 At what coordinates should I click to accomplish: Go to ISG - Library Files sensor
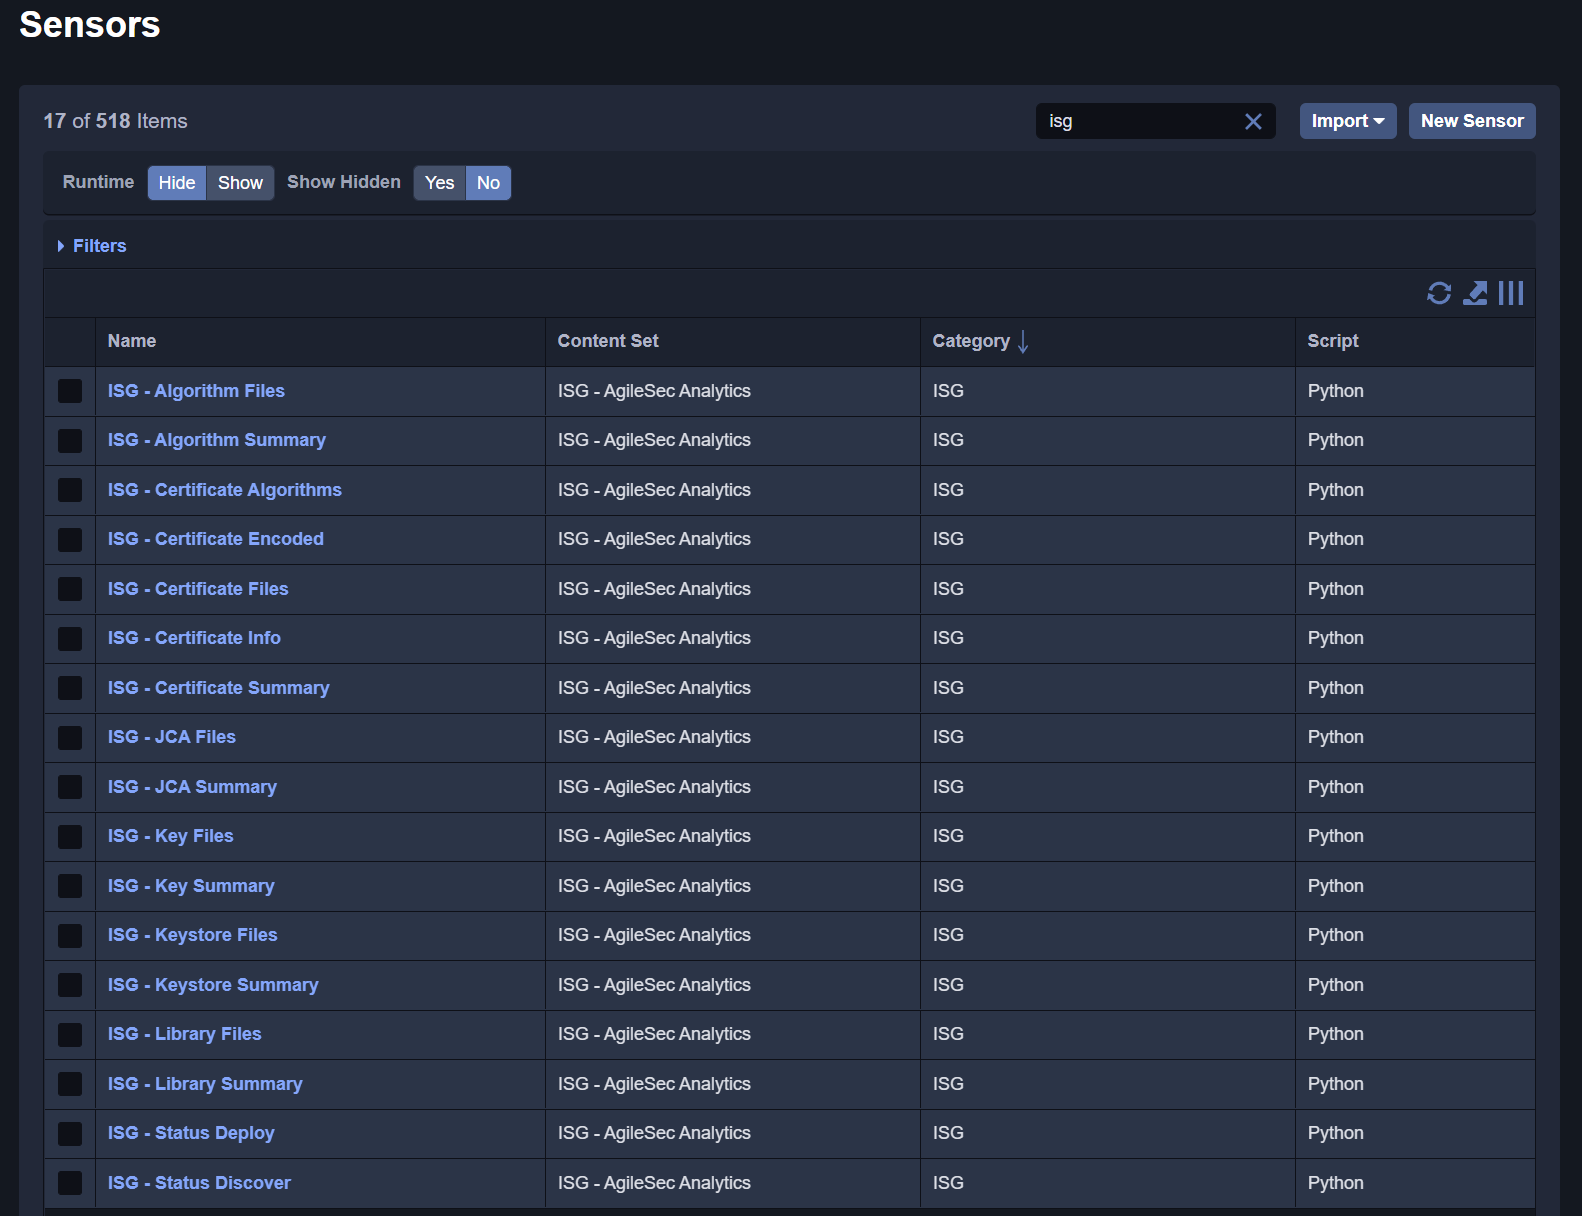coord(185,1034)
